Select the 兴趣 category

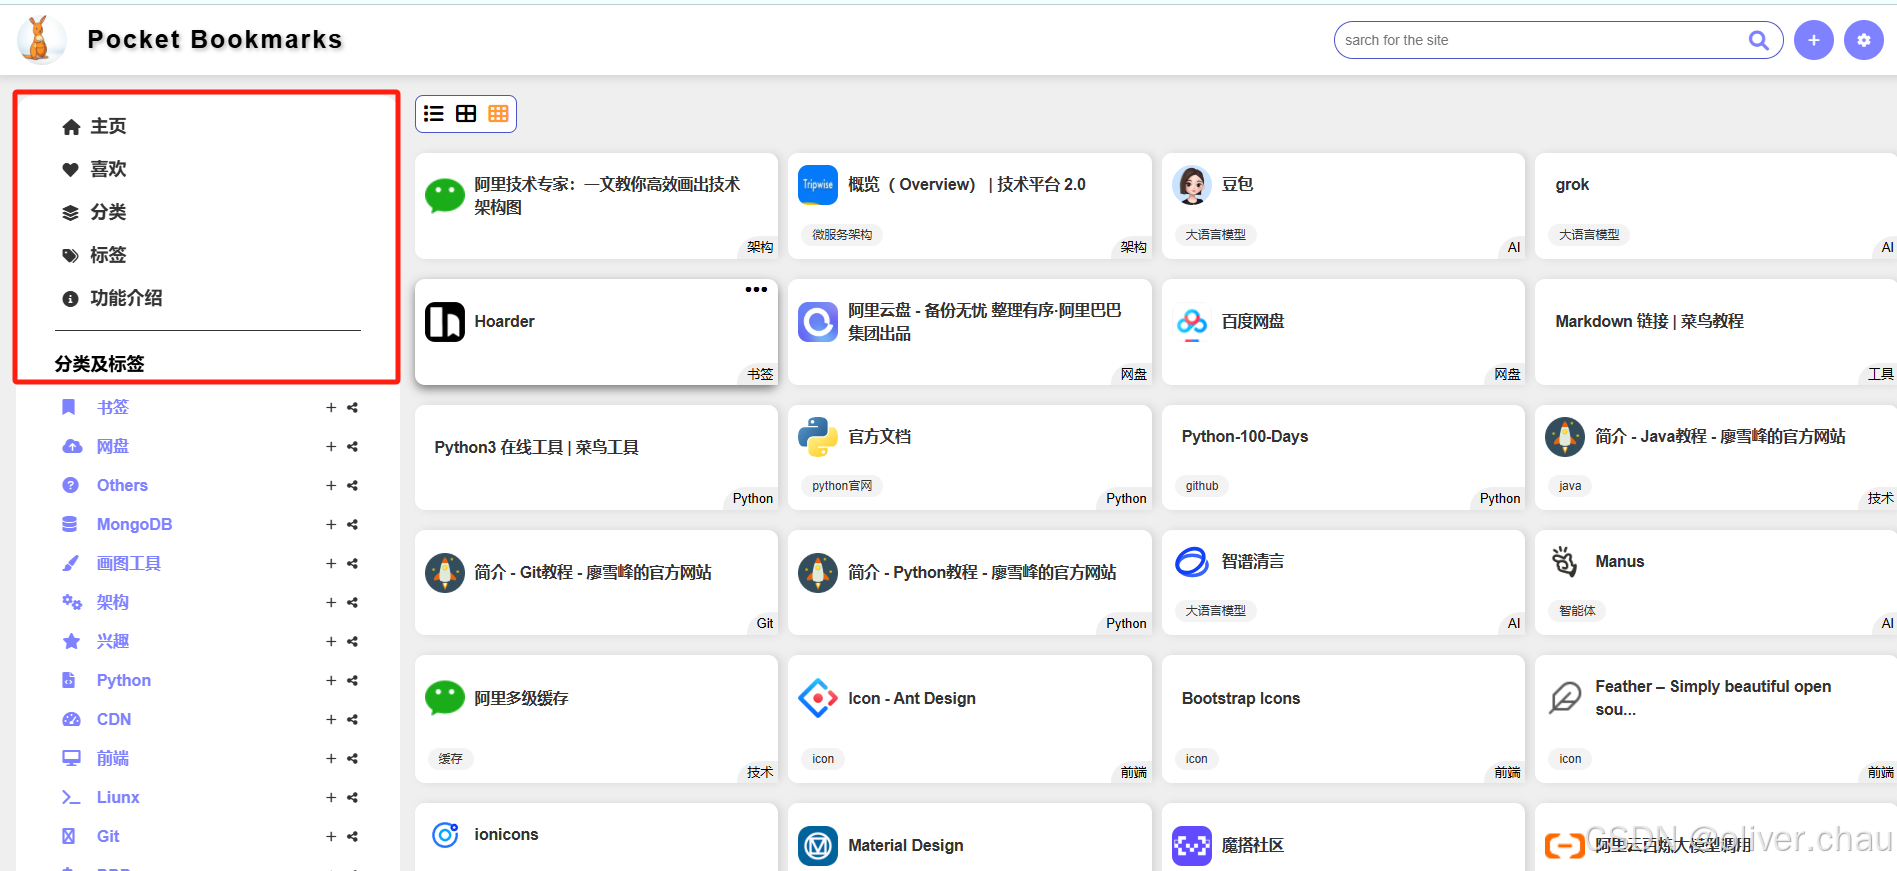pos(112,641)
